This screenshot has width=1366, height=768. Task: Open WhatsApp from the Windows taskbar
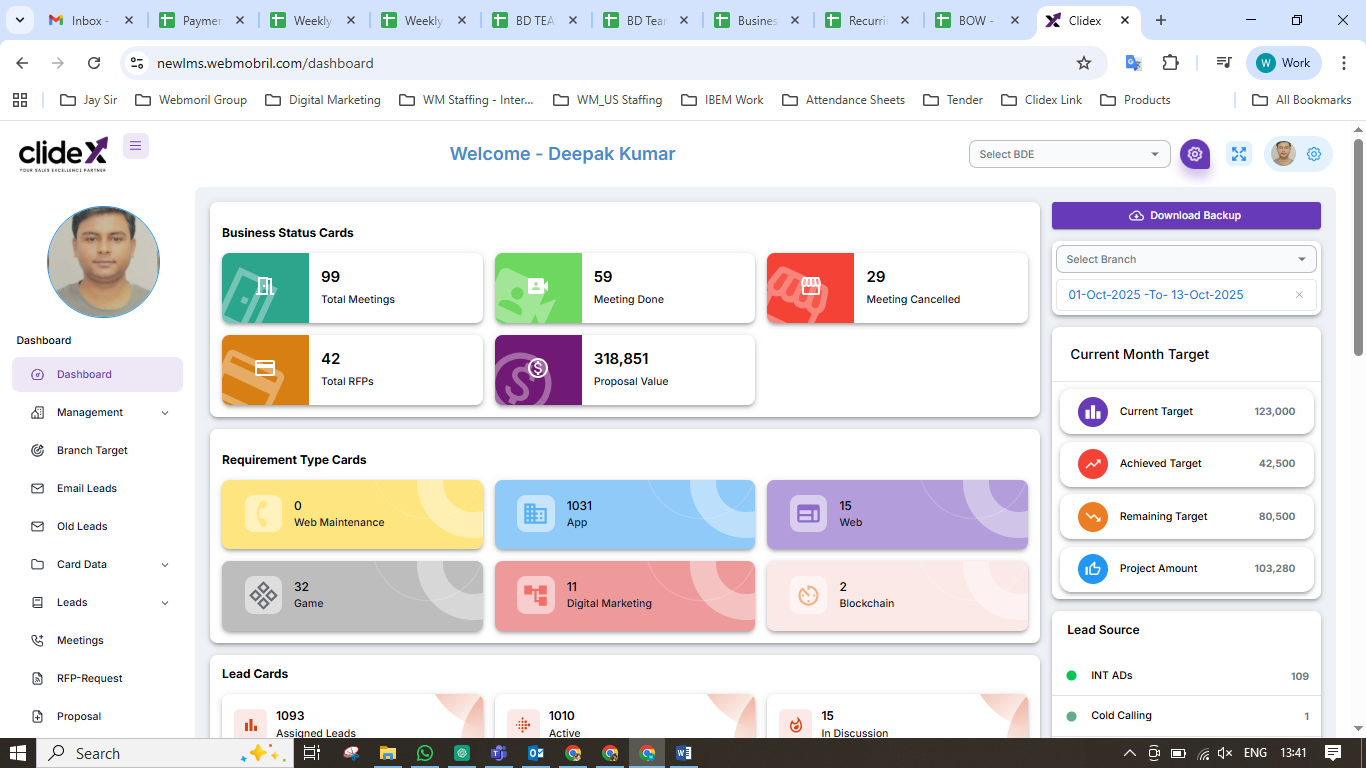425,753
